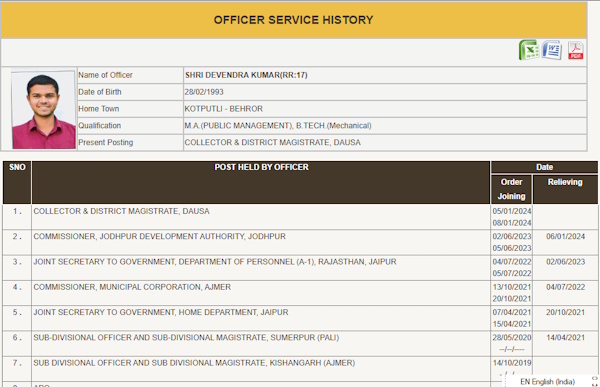Click the Date column group header
The width and height of the screenshot is (600, 387).
tap(544, 167)
